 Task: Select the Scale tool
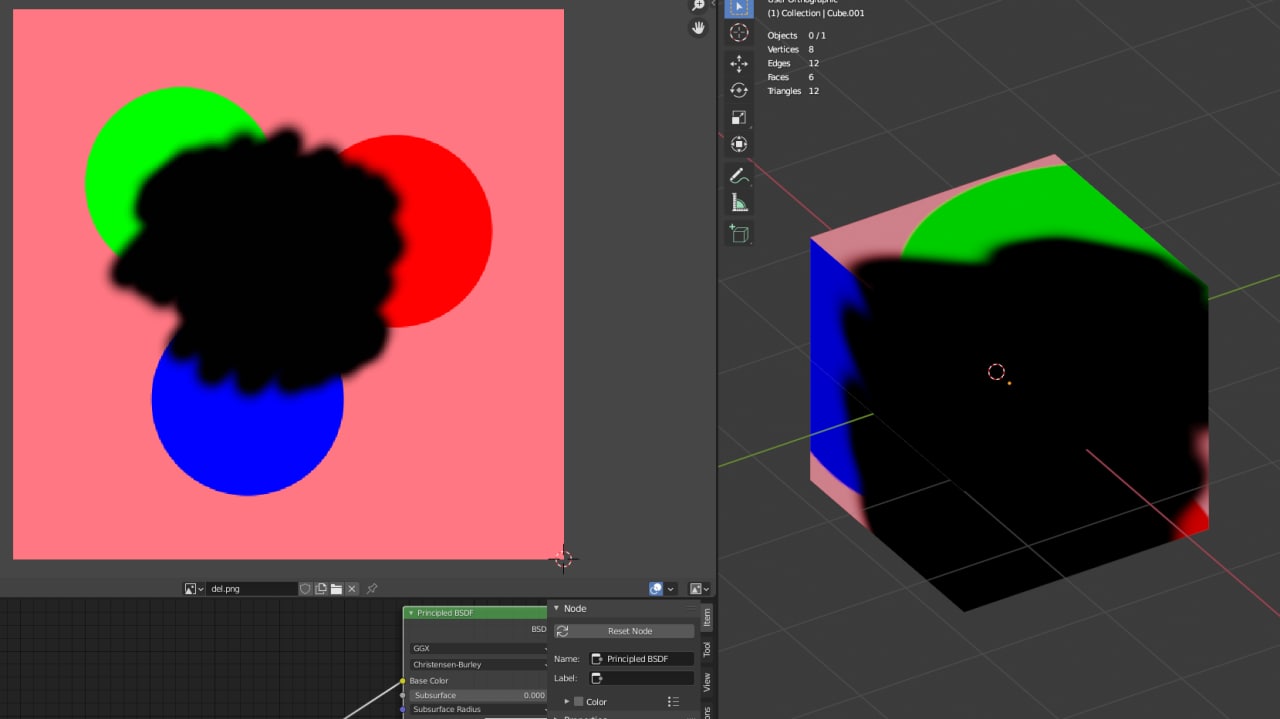pyautogui.click(x=739, y=118)
